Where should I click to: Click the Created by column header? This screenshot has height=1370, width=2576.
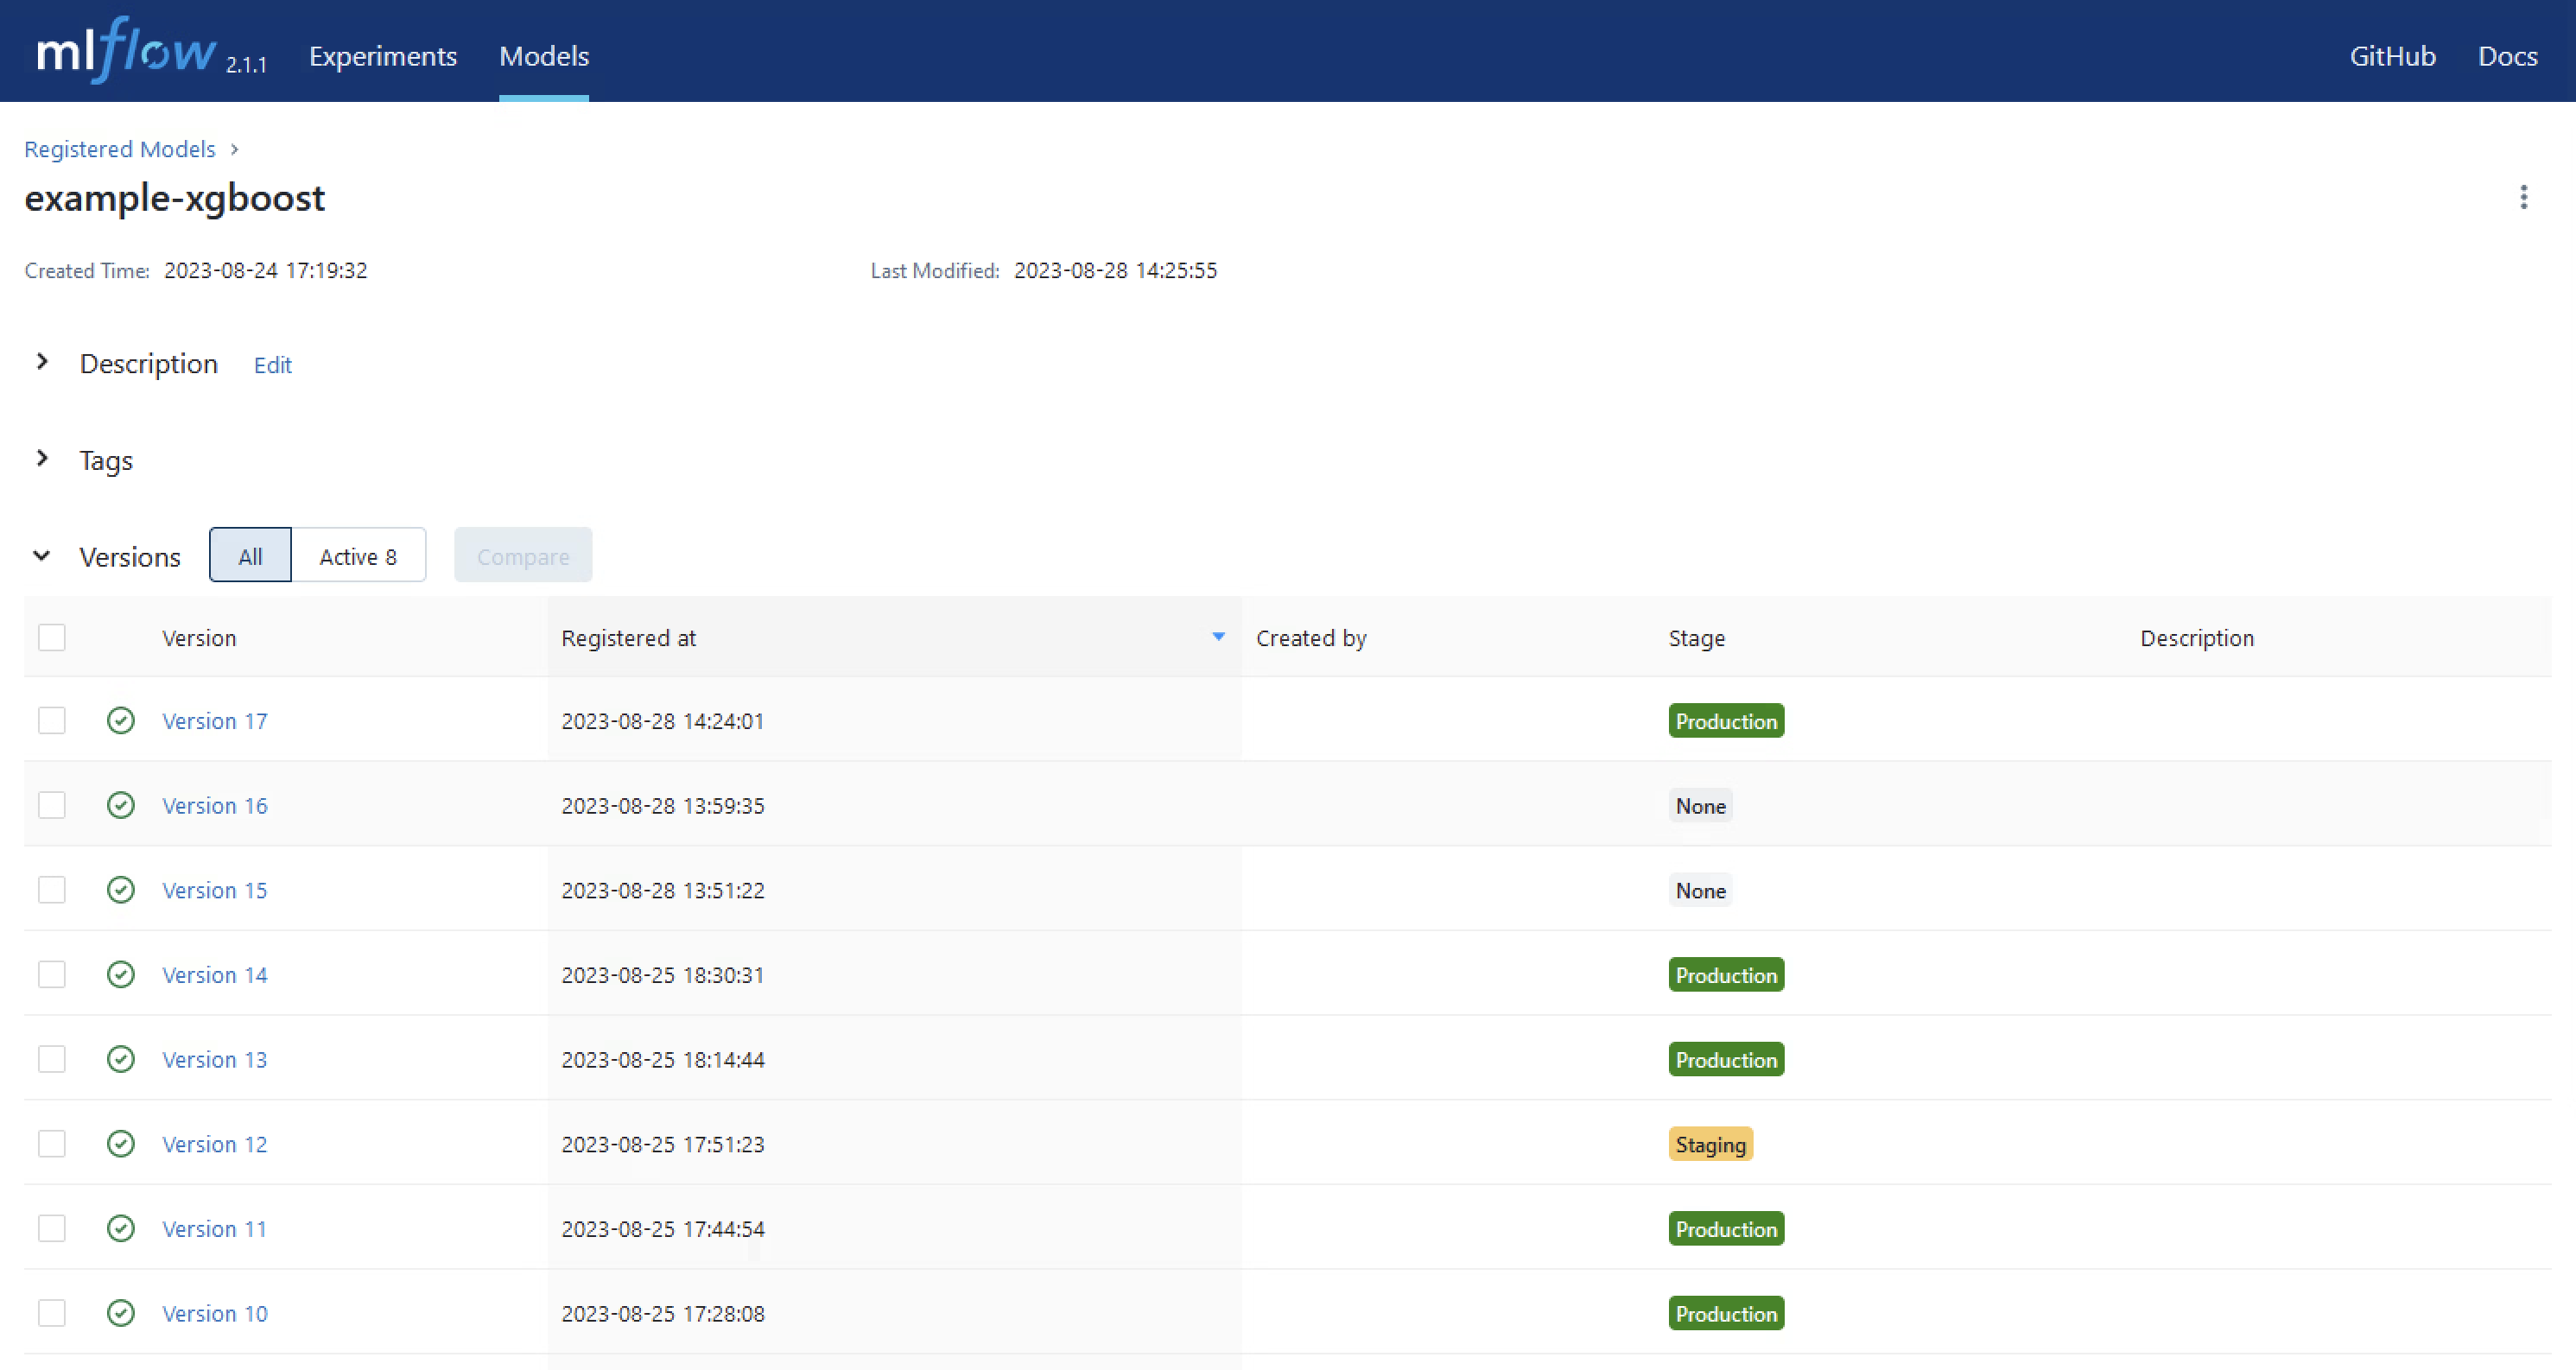[1311, 638]
